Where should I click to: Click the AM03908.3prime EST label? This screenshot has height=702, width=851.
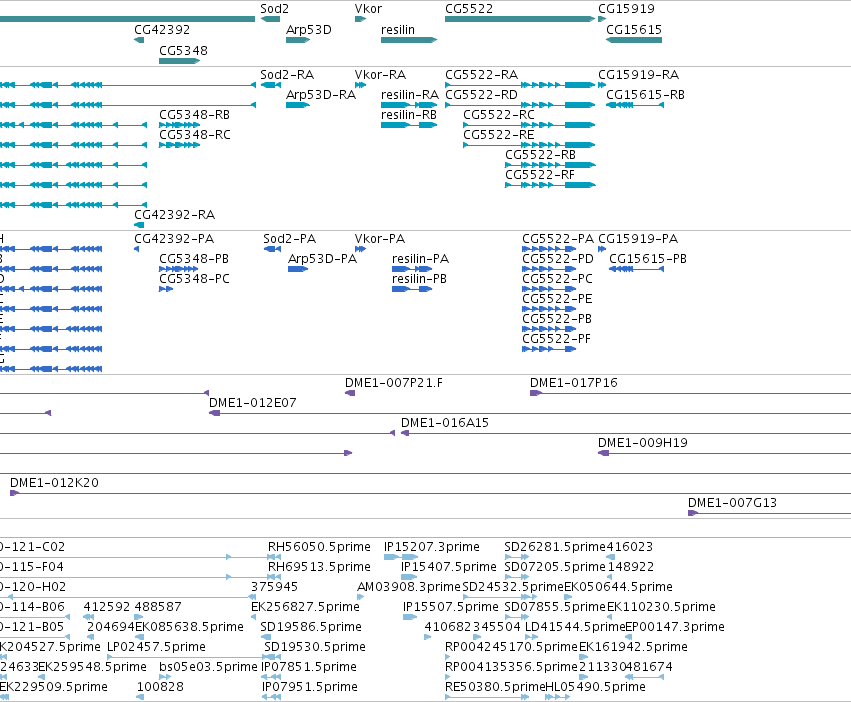point(409,587)
